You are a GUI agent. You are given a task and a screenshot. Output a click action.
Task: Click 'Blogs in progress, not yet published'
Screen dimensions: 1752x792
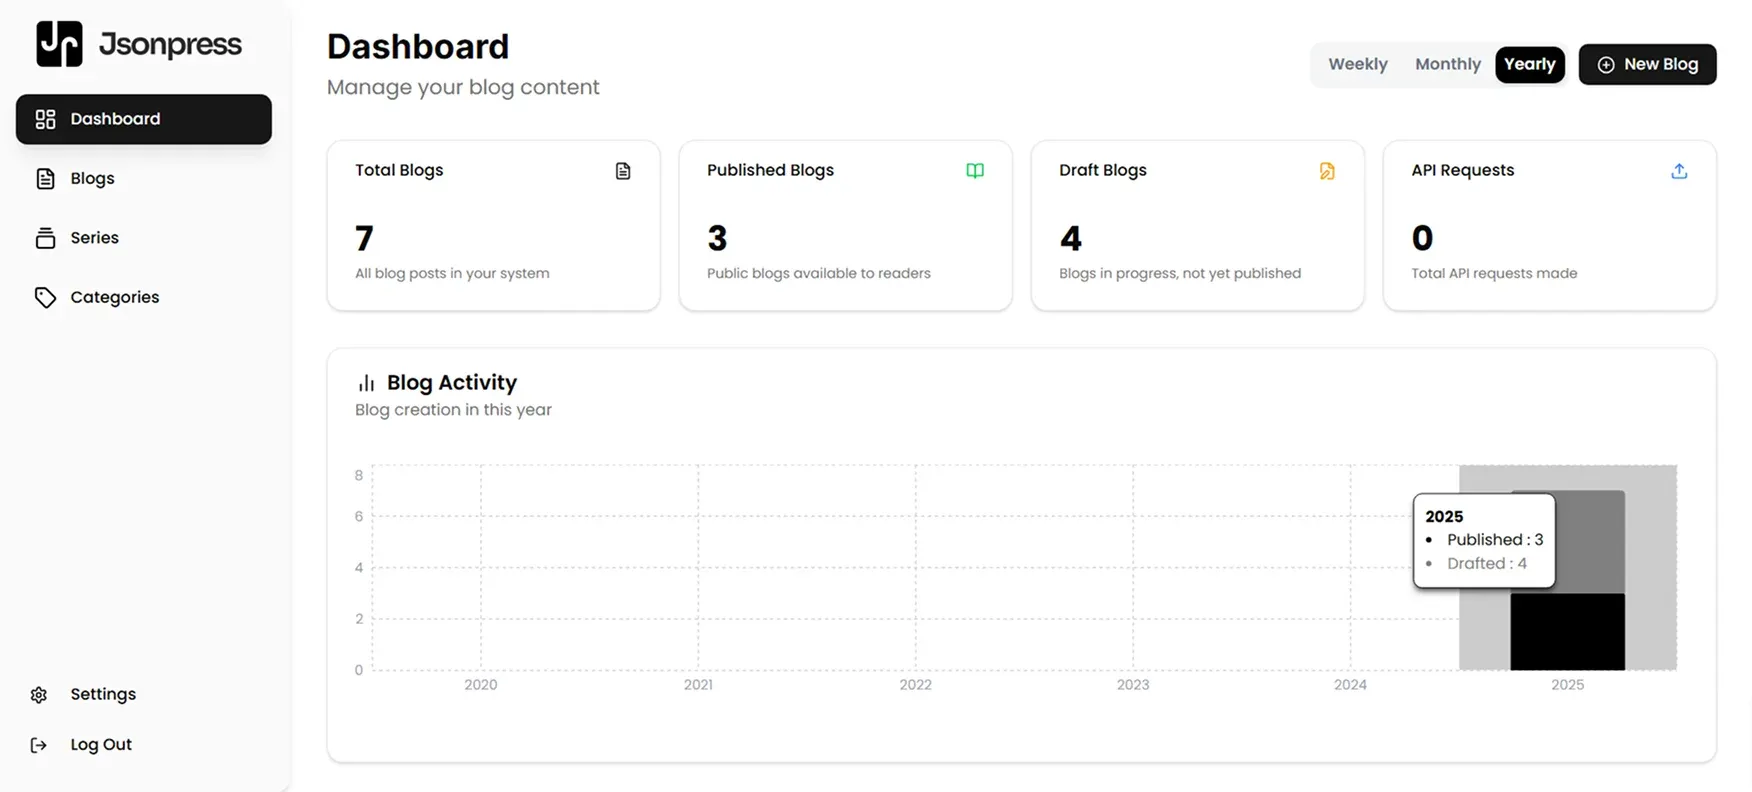pos(1180,274)
